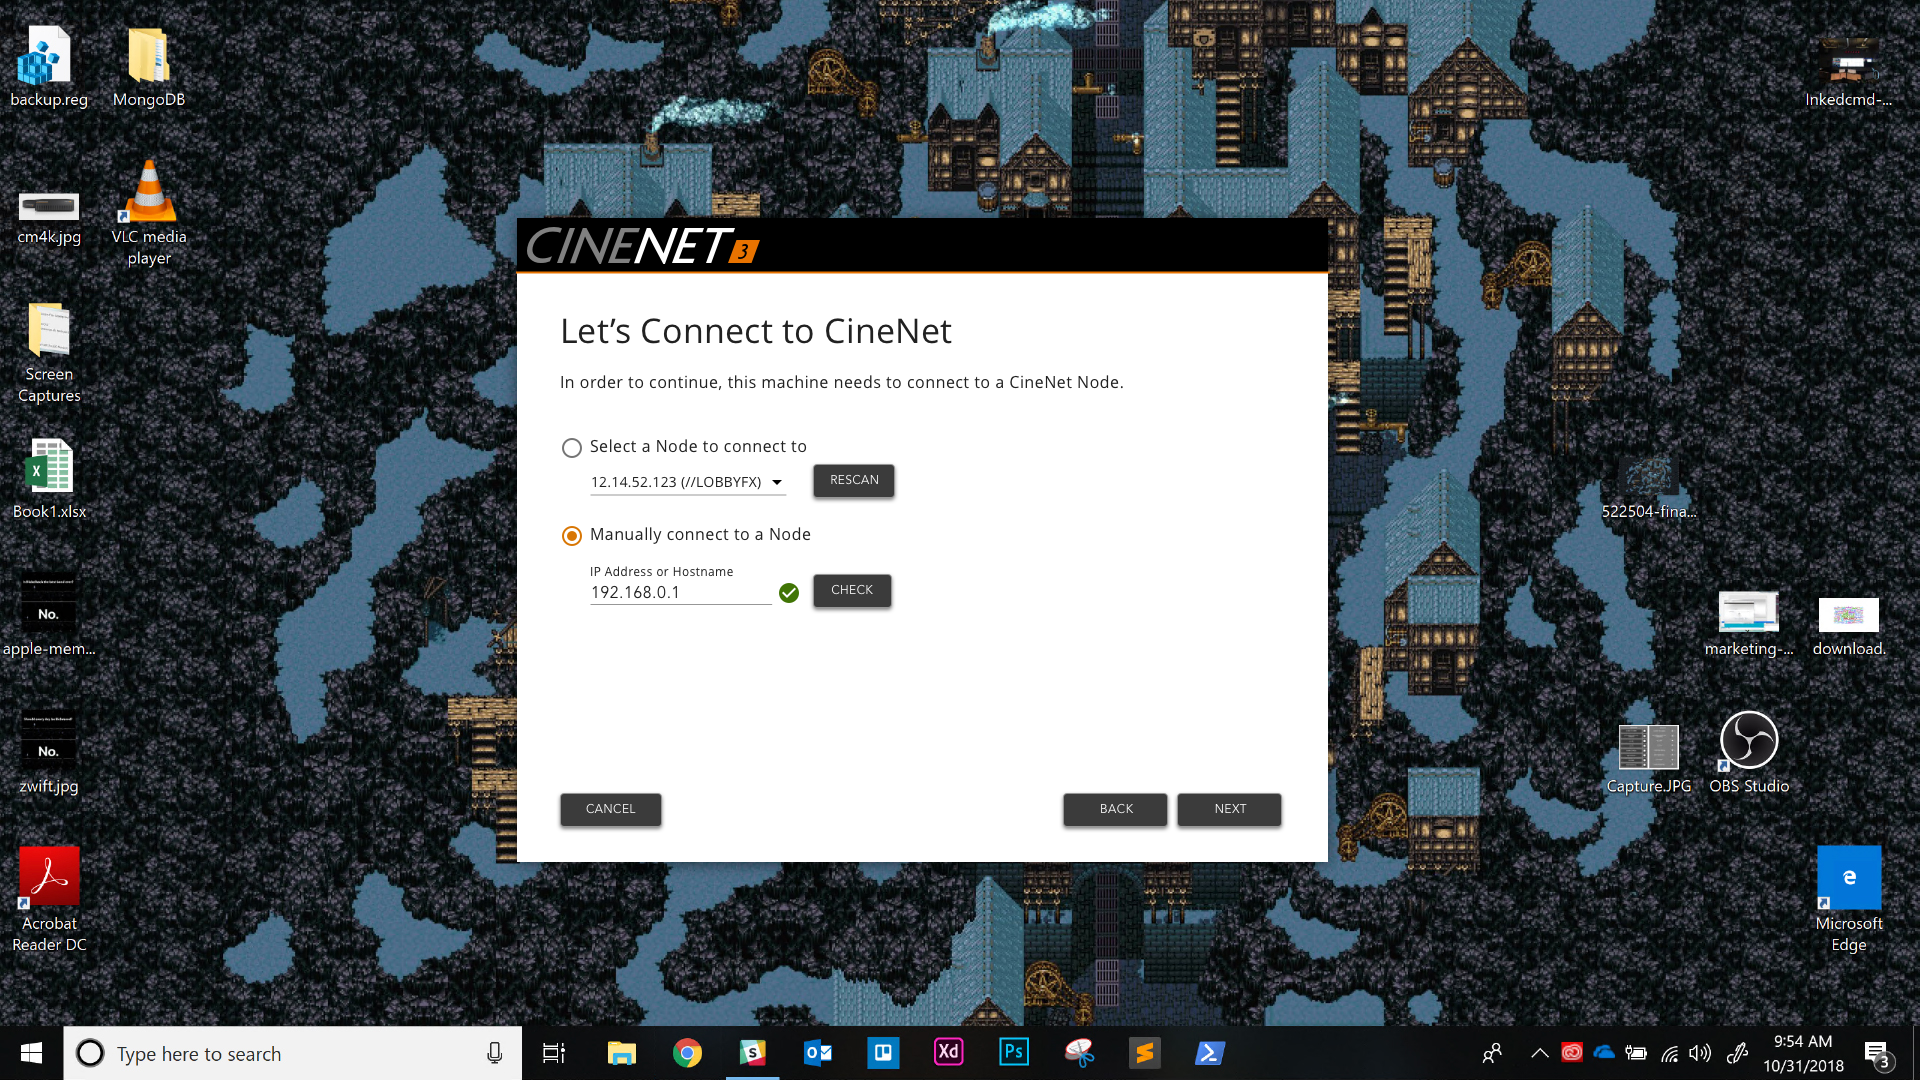Click the CANCEL button
1920x1080 pixels.
coord(610,809)
